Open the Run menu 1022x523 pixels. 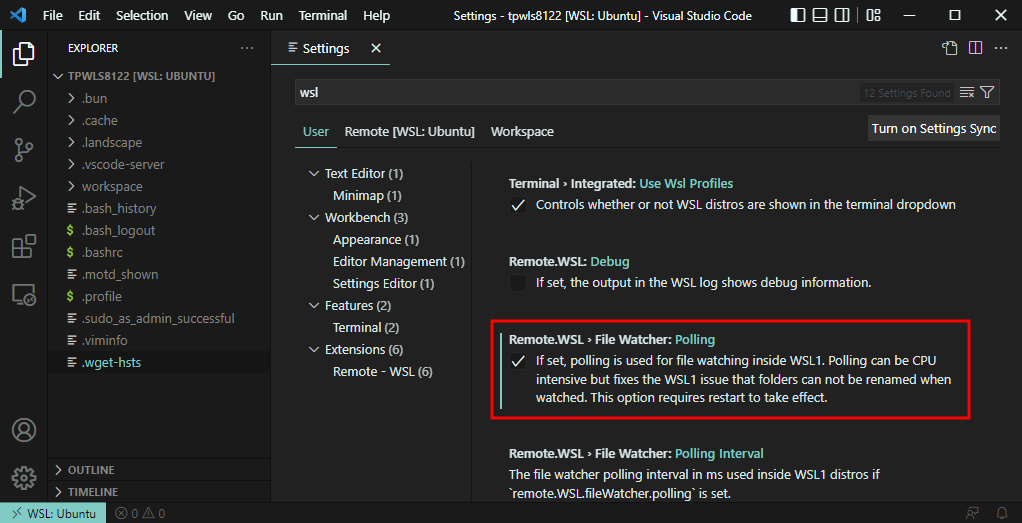tap(271, 15)
